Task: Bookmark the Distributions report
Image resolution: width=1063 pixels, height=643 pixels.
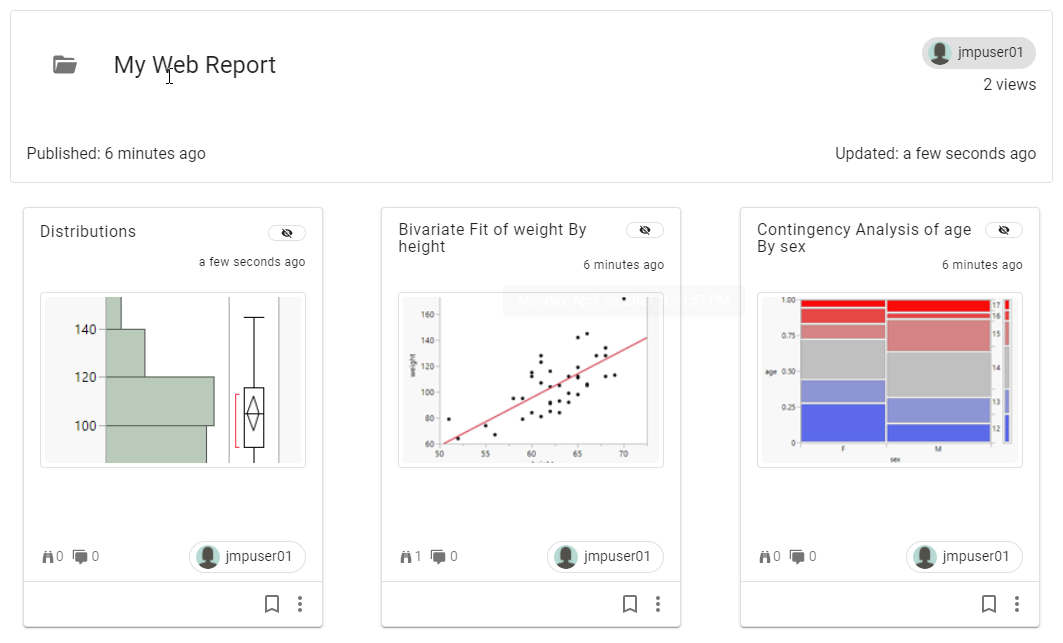Action: point(271,604)
